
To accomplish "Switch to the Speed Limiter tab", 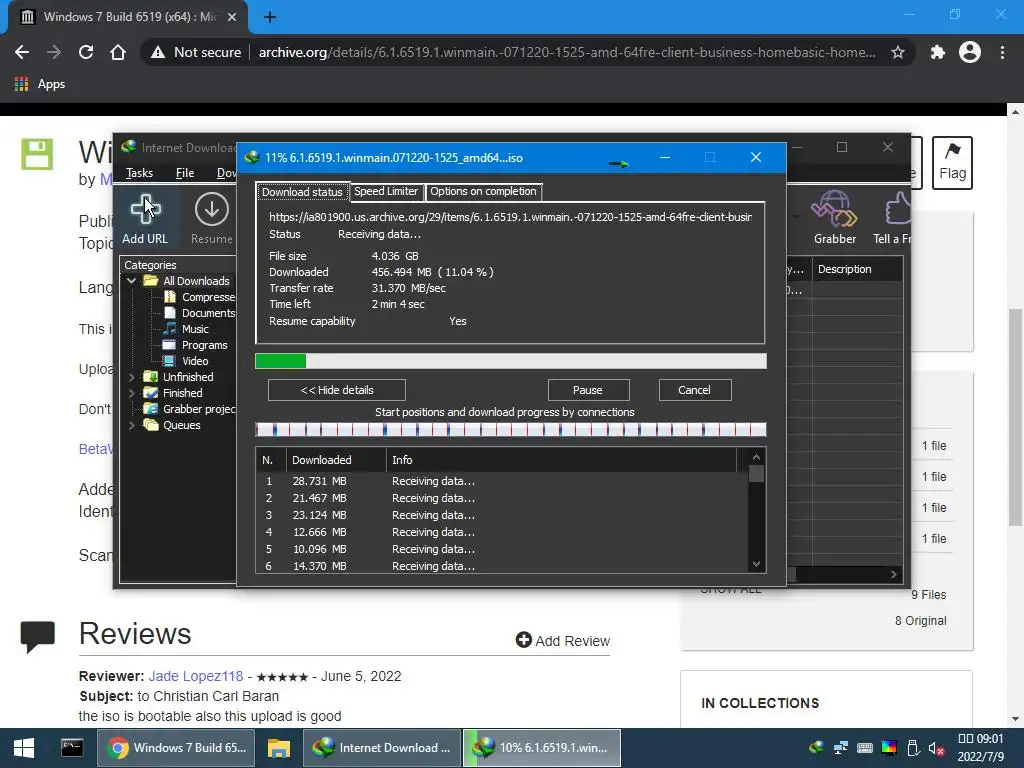I will [x=386, y=191].
